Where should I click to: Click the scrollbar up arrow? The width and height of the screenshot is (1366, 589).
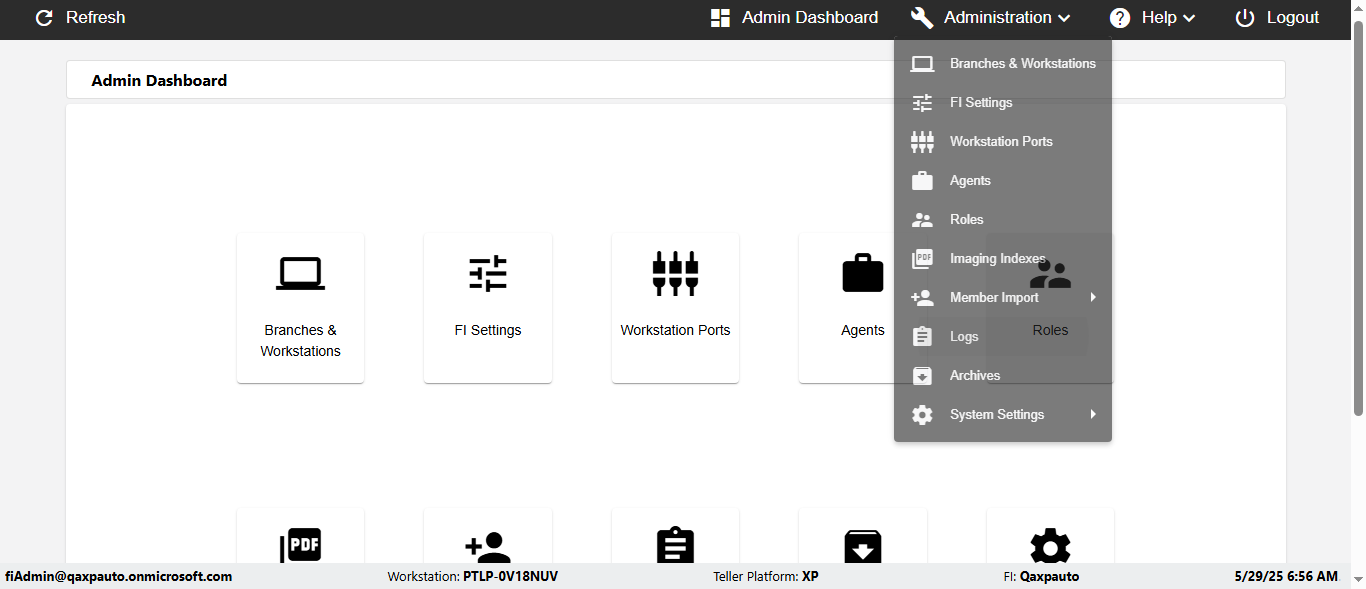point(1358,7)
